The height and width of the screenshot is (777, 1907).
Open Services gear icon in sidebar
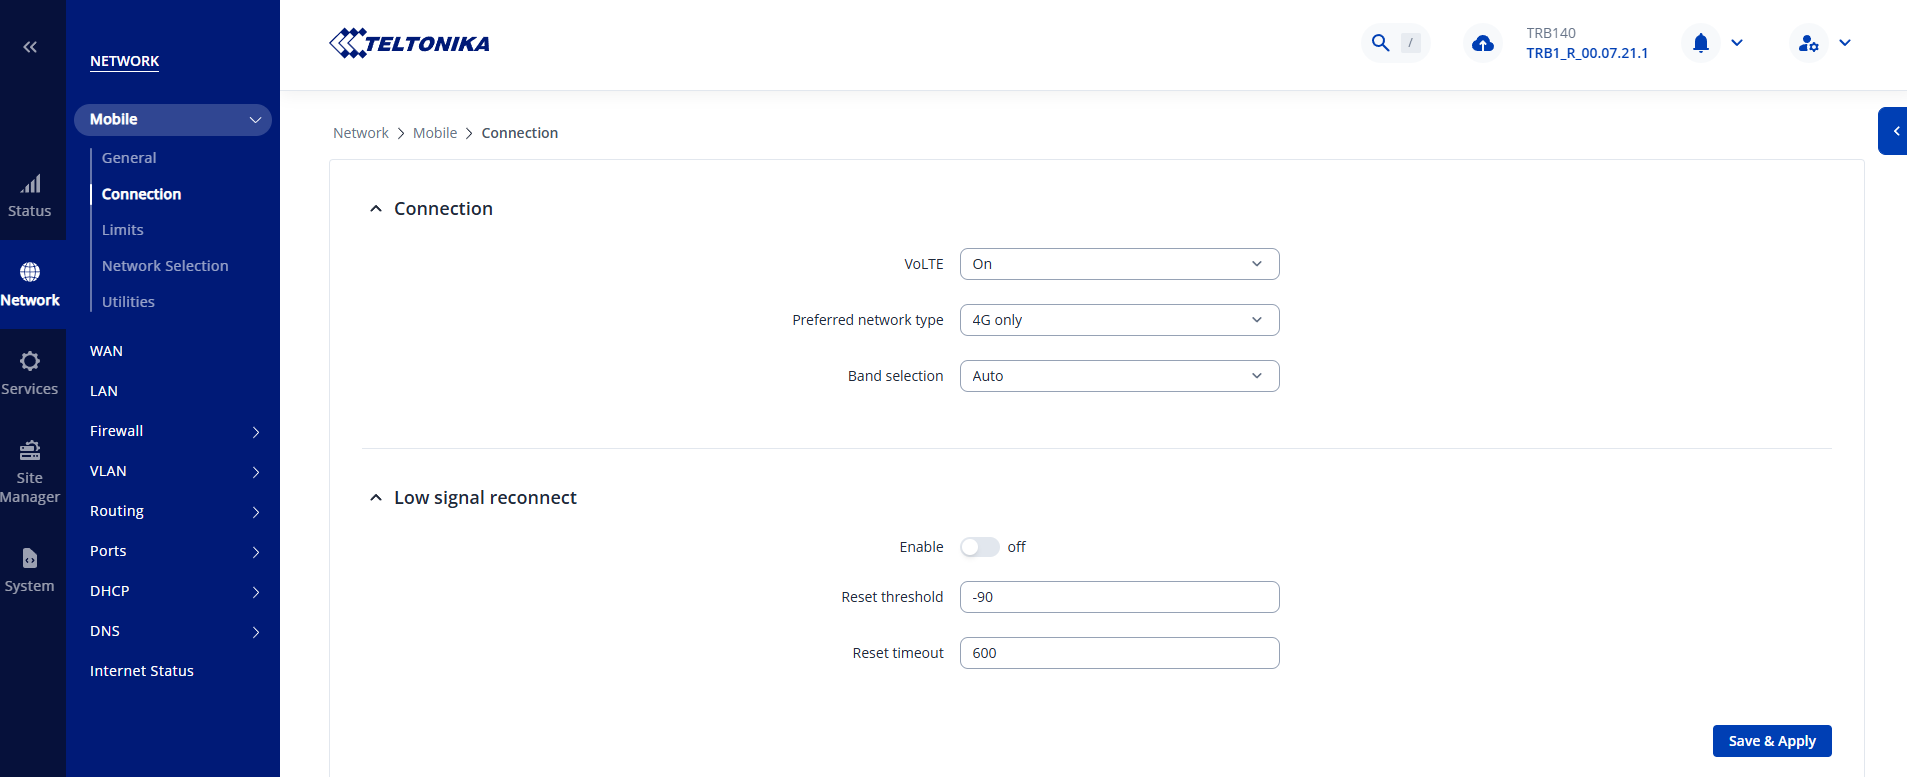coord(30,362)
